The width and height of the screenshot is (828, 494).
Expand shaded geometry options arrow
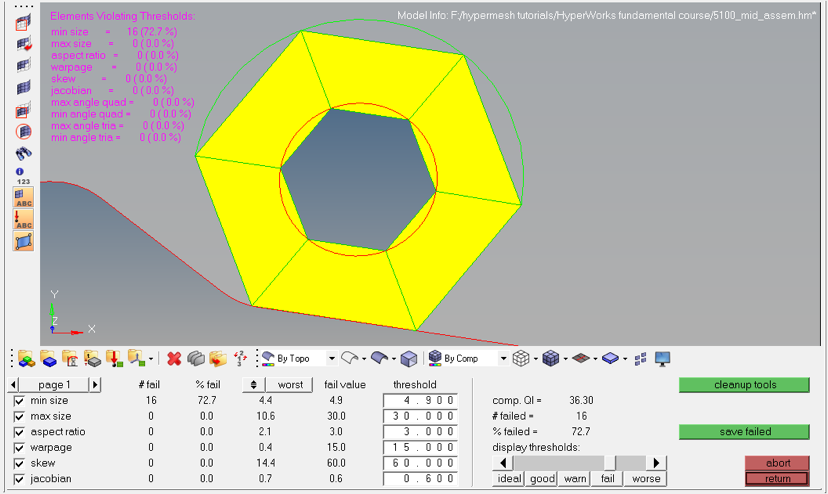pos(394,359)
